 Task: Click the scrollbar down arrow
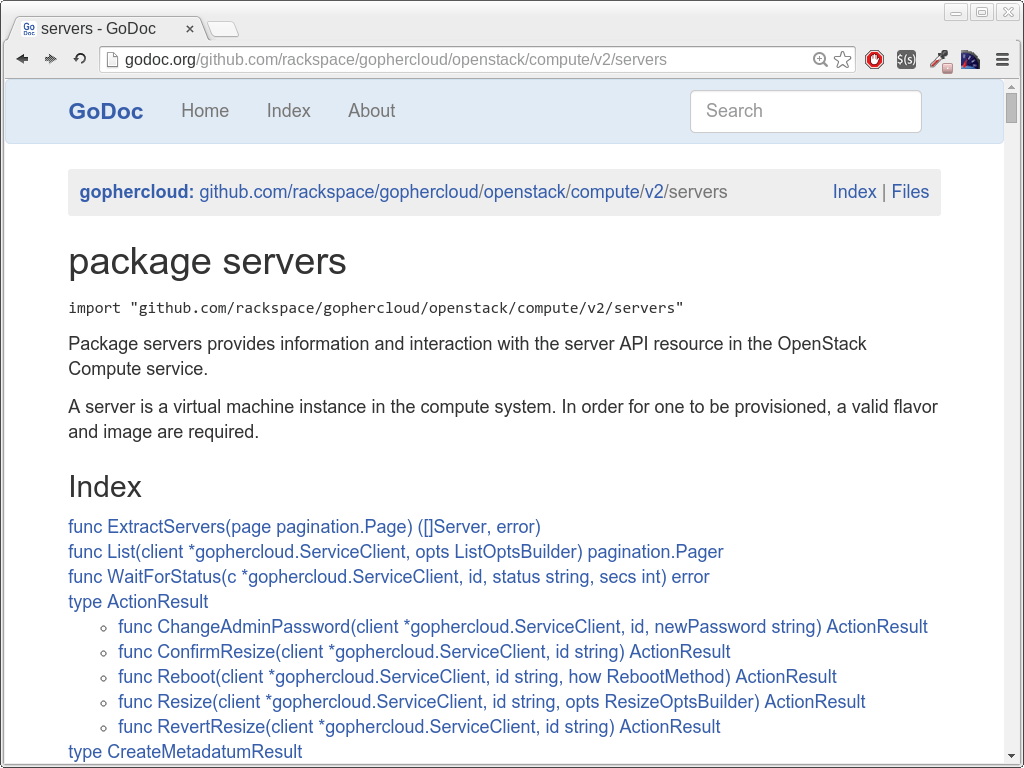[x=1012, y=756]
